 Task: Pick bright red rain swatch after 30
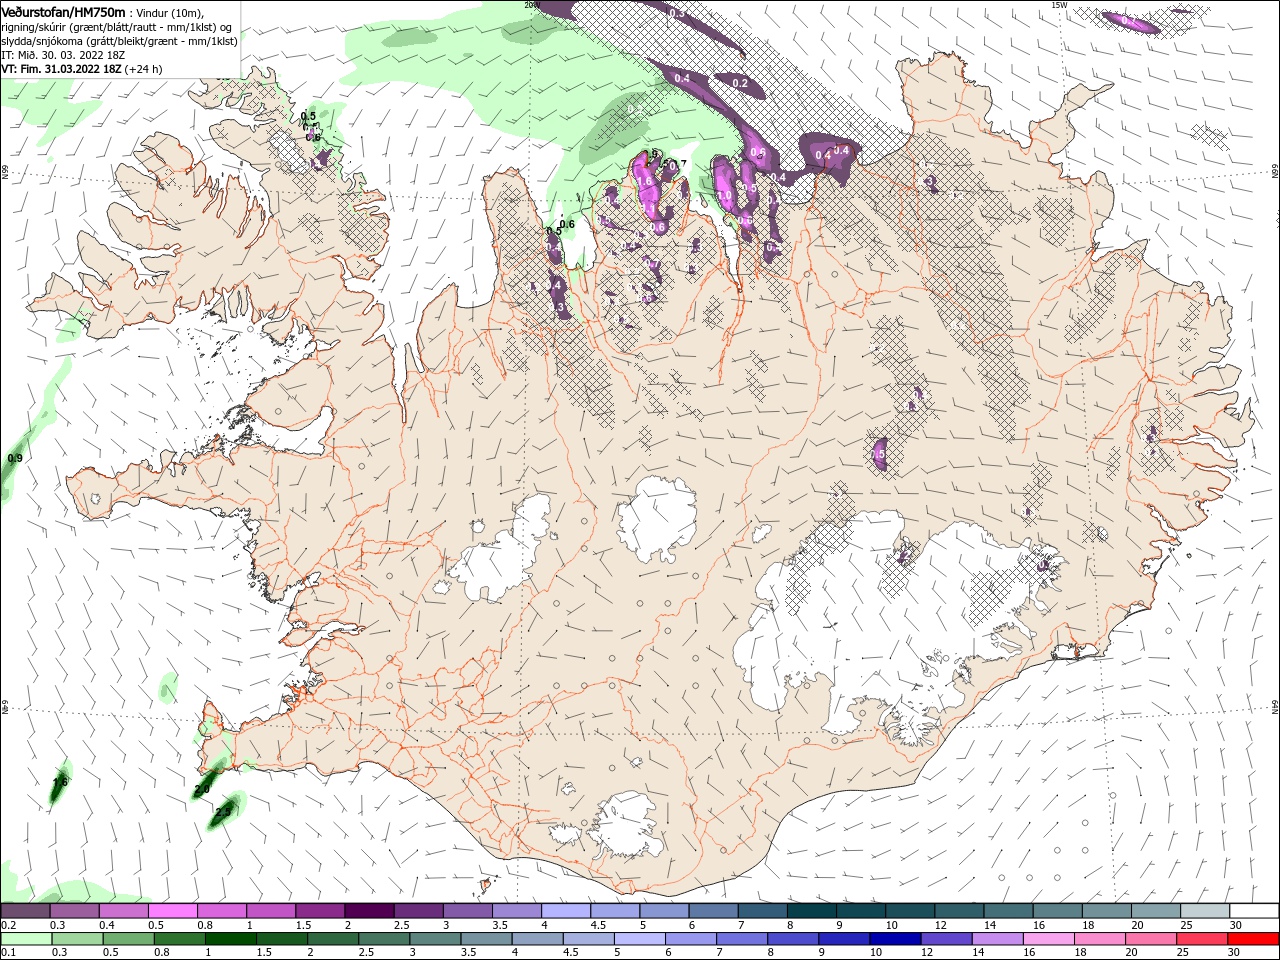(x=1252, y=939)
